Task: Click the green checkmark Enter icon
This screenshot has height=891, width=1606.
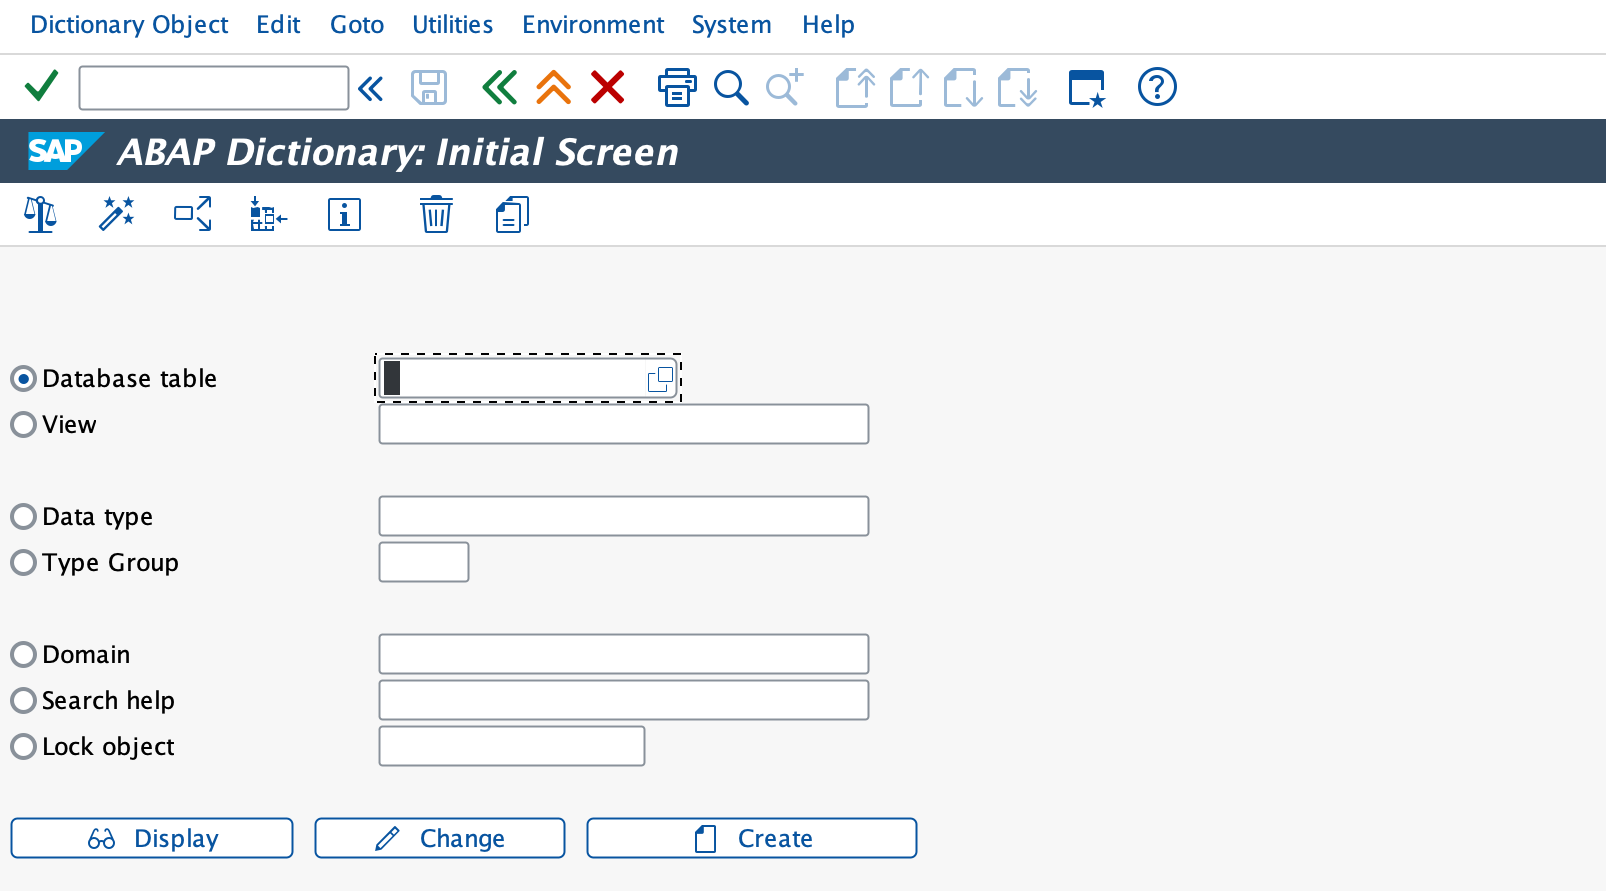Action: 41,87
